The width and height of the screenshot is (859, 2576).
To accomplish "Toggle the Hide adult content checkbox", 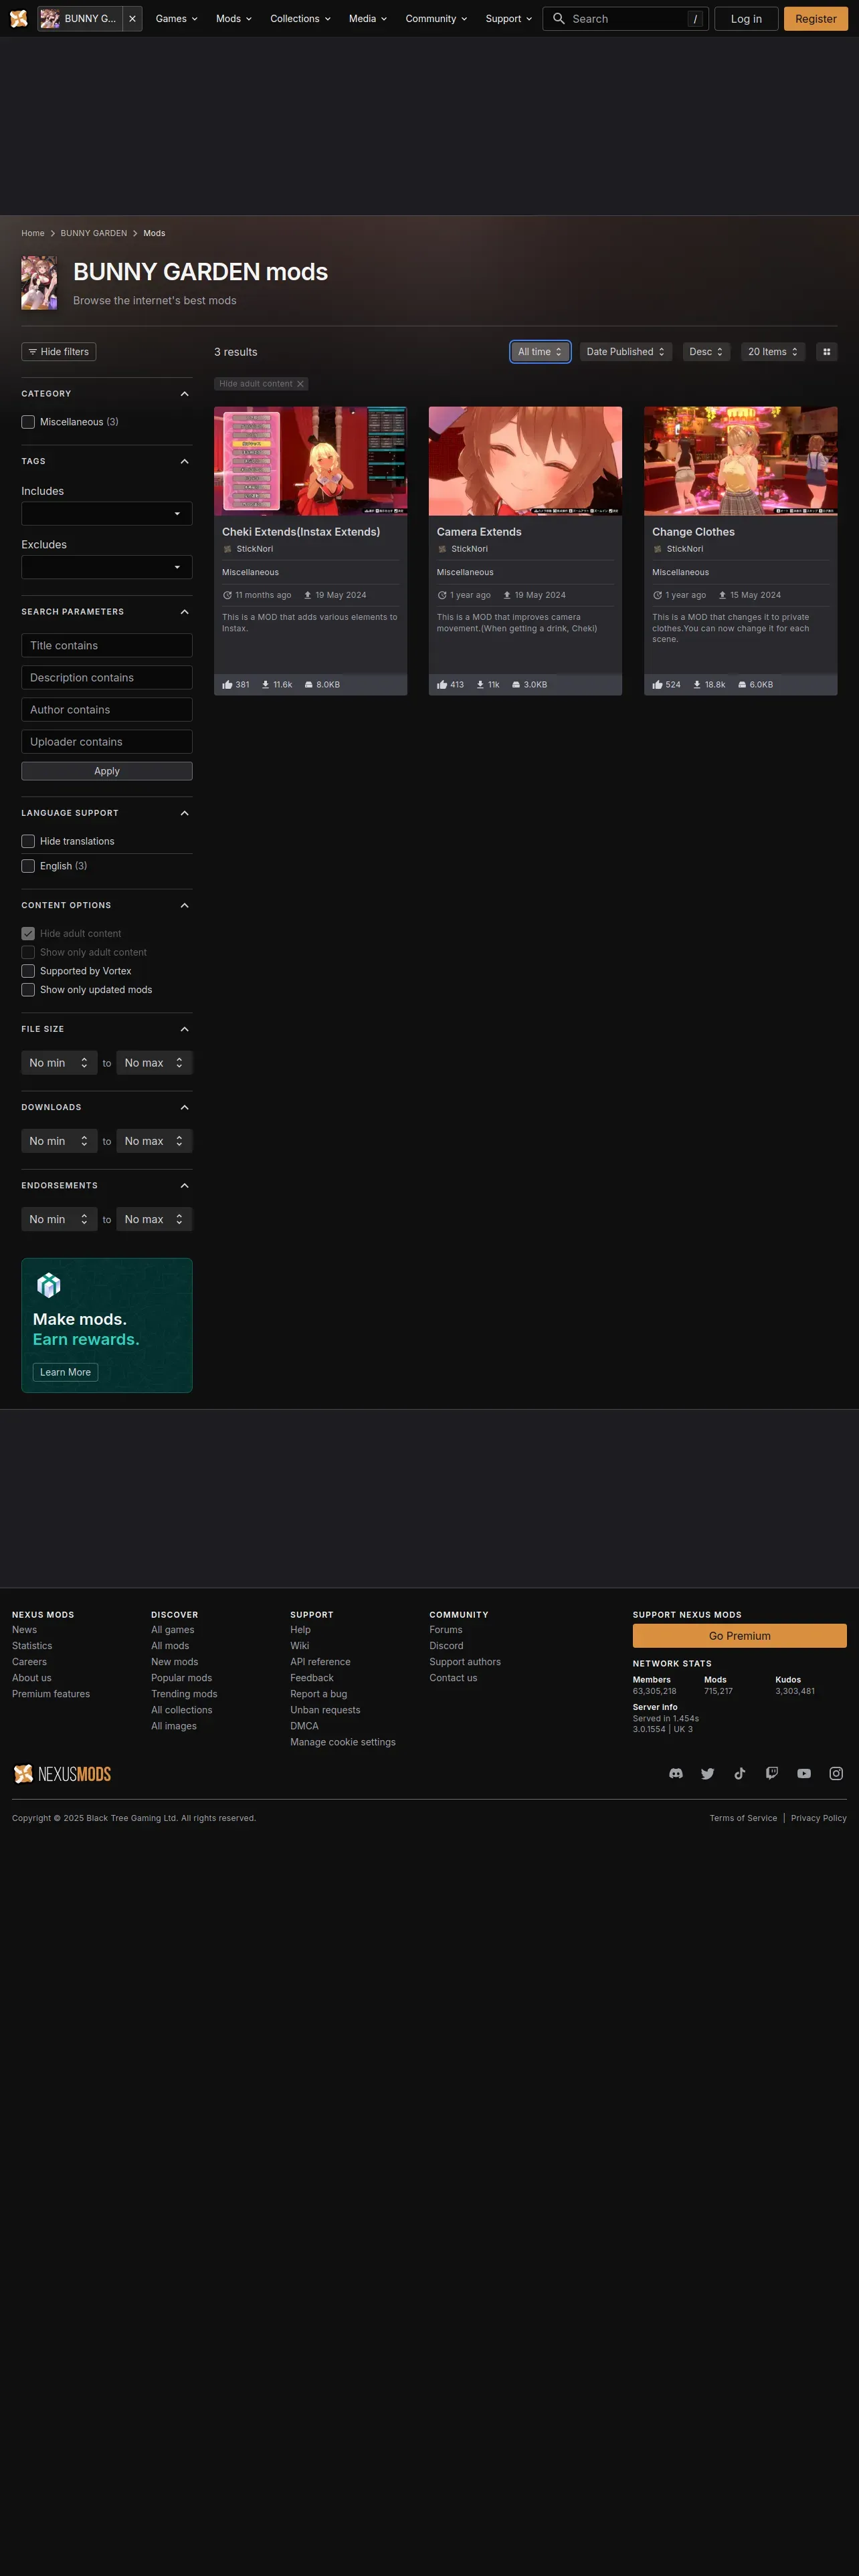I will [28, 933].
